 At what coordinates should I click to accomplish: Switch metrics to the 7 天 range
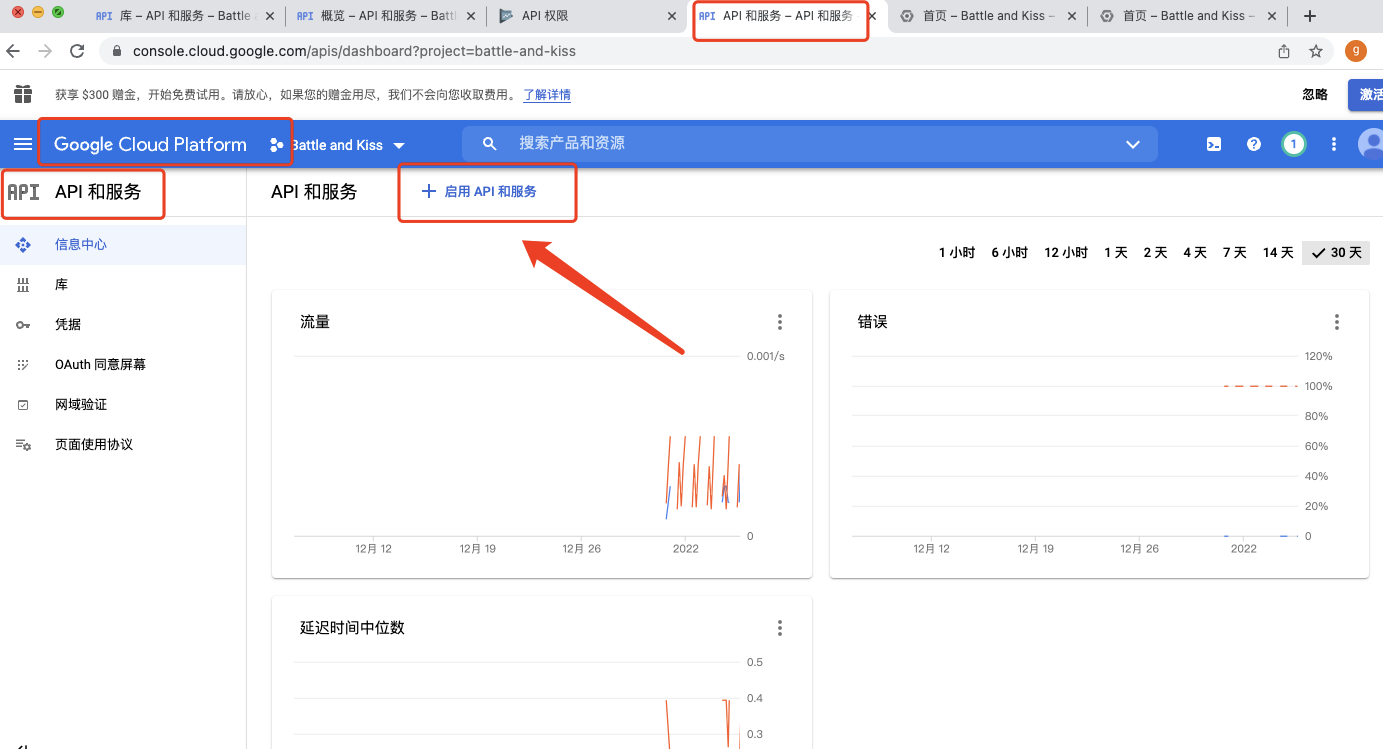pos(1234,252)
